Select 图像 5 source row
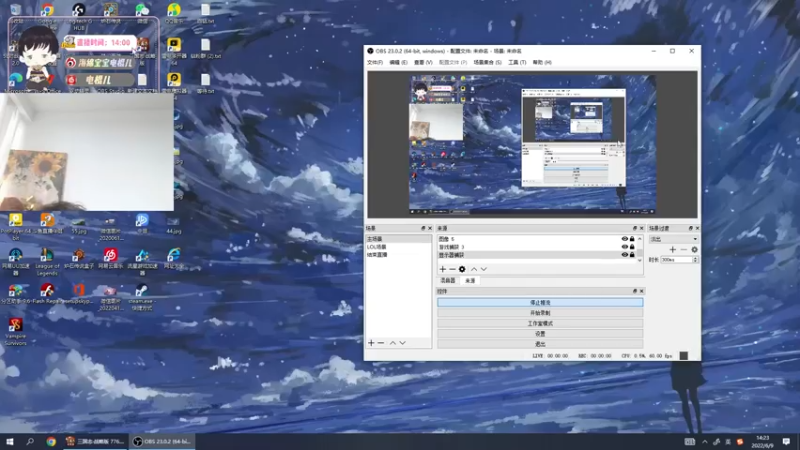800x450 pixels. click(x=528, y=239)
